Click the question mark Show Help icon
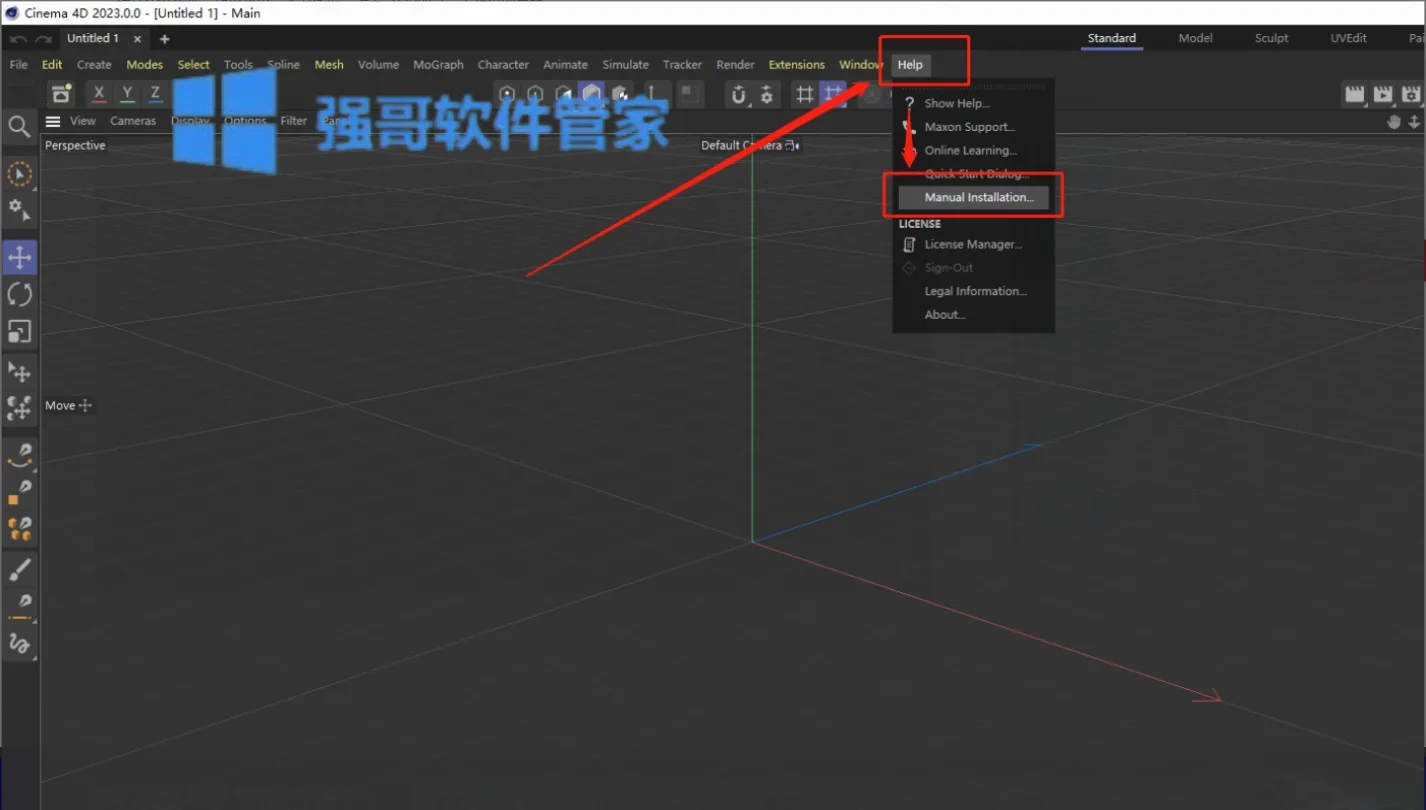Screen dimensions: 1426x810 pos(909,103)
